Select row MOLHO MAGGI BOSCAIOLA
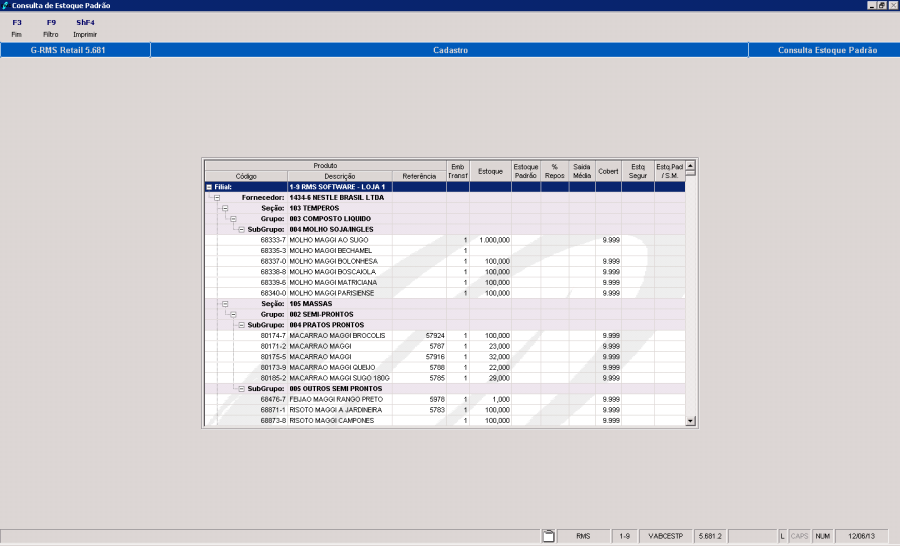Screen dimensions: 900x546 click(445, 272)
